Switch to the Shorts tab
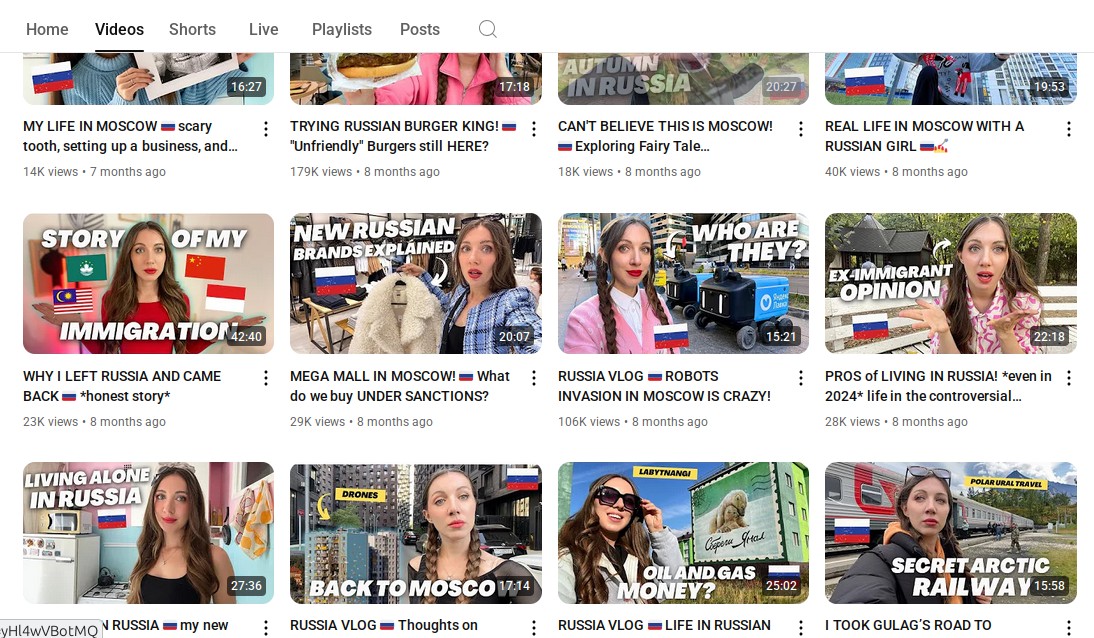Screen dimensions: 1094x638 coord(192,29)
